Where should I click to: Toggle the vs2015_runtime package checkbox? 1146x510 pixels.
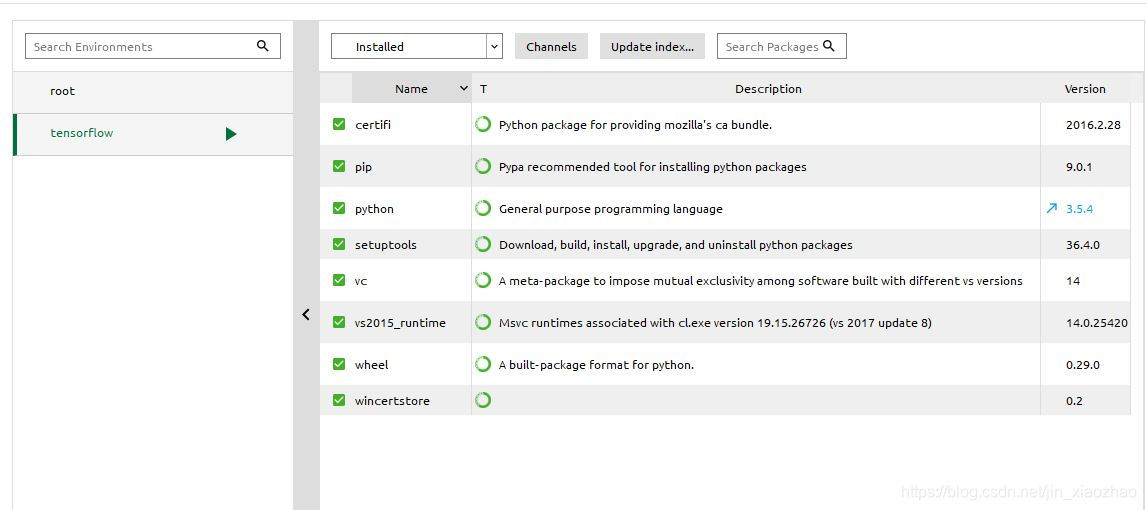tap(338, 322)
